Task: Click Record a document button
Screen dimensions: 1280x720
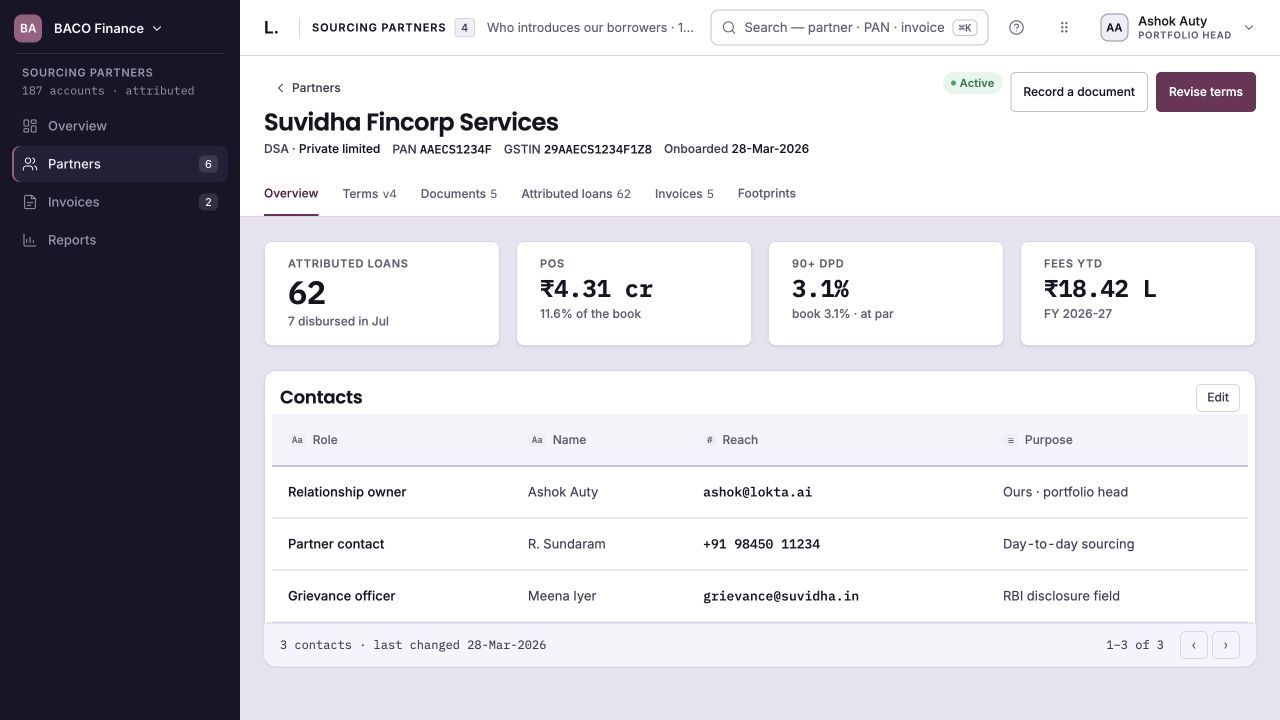Action: point(1079,92)
